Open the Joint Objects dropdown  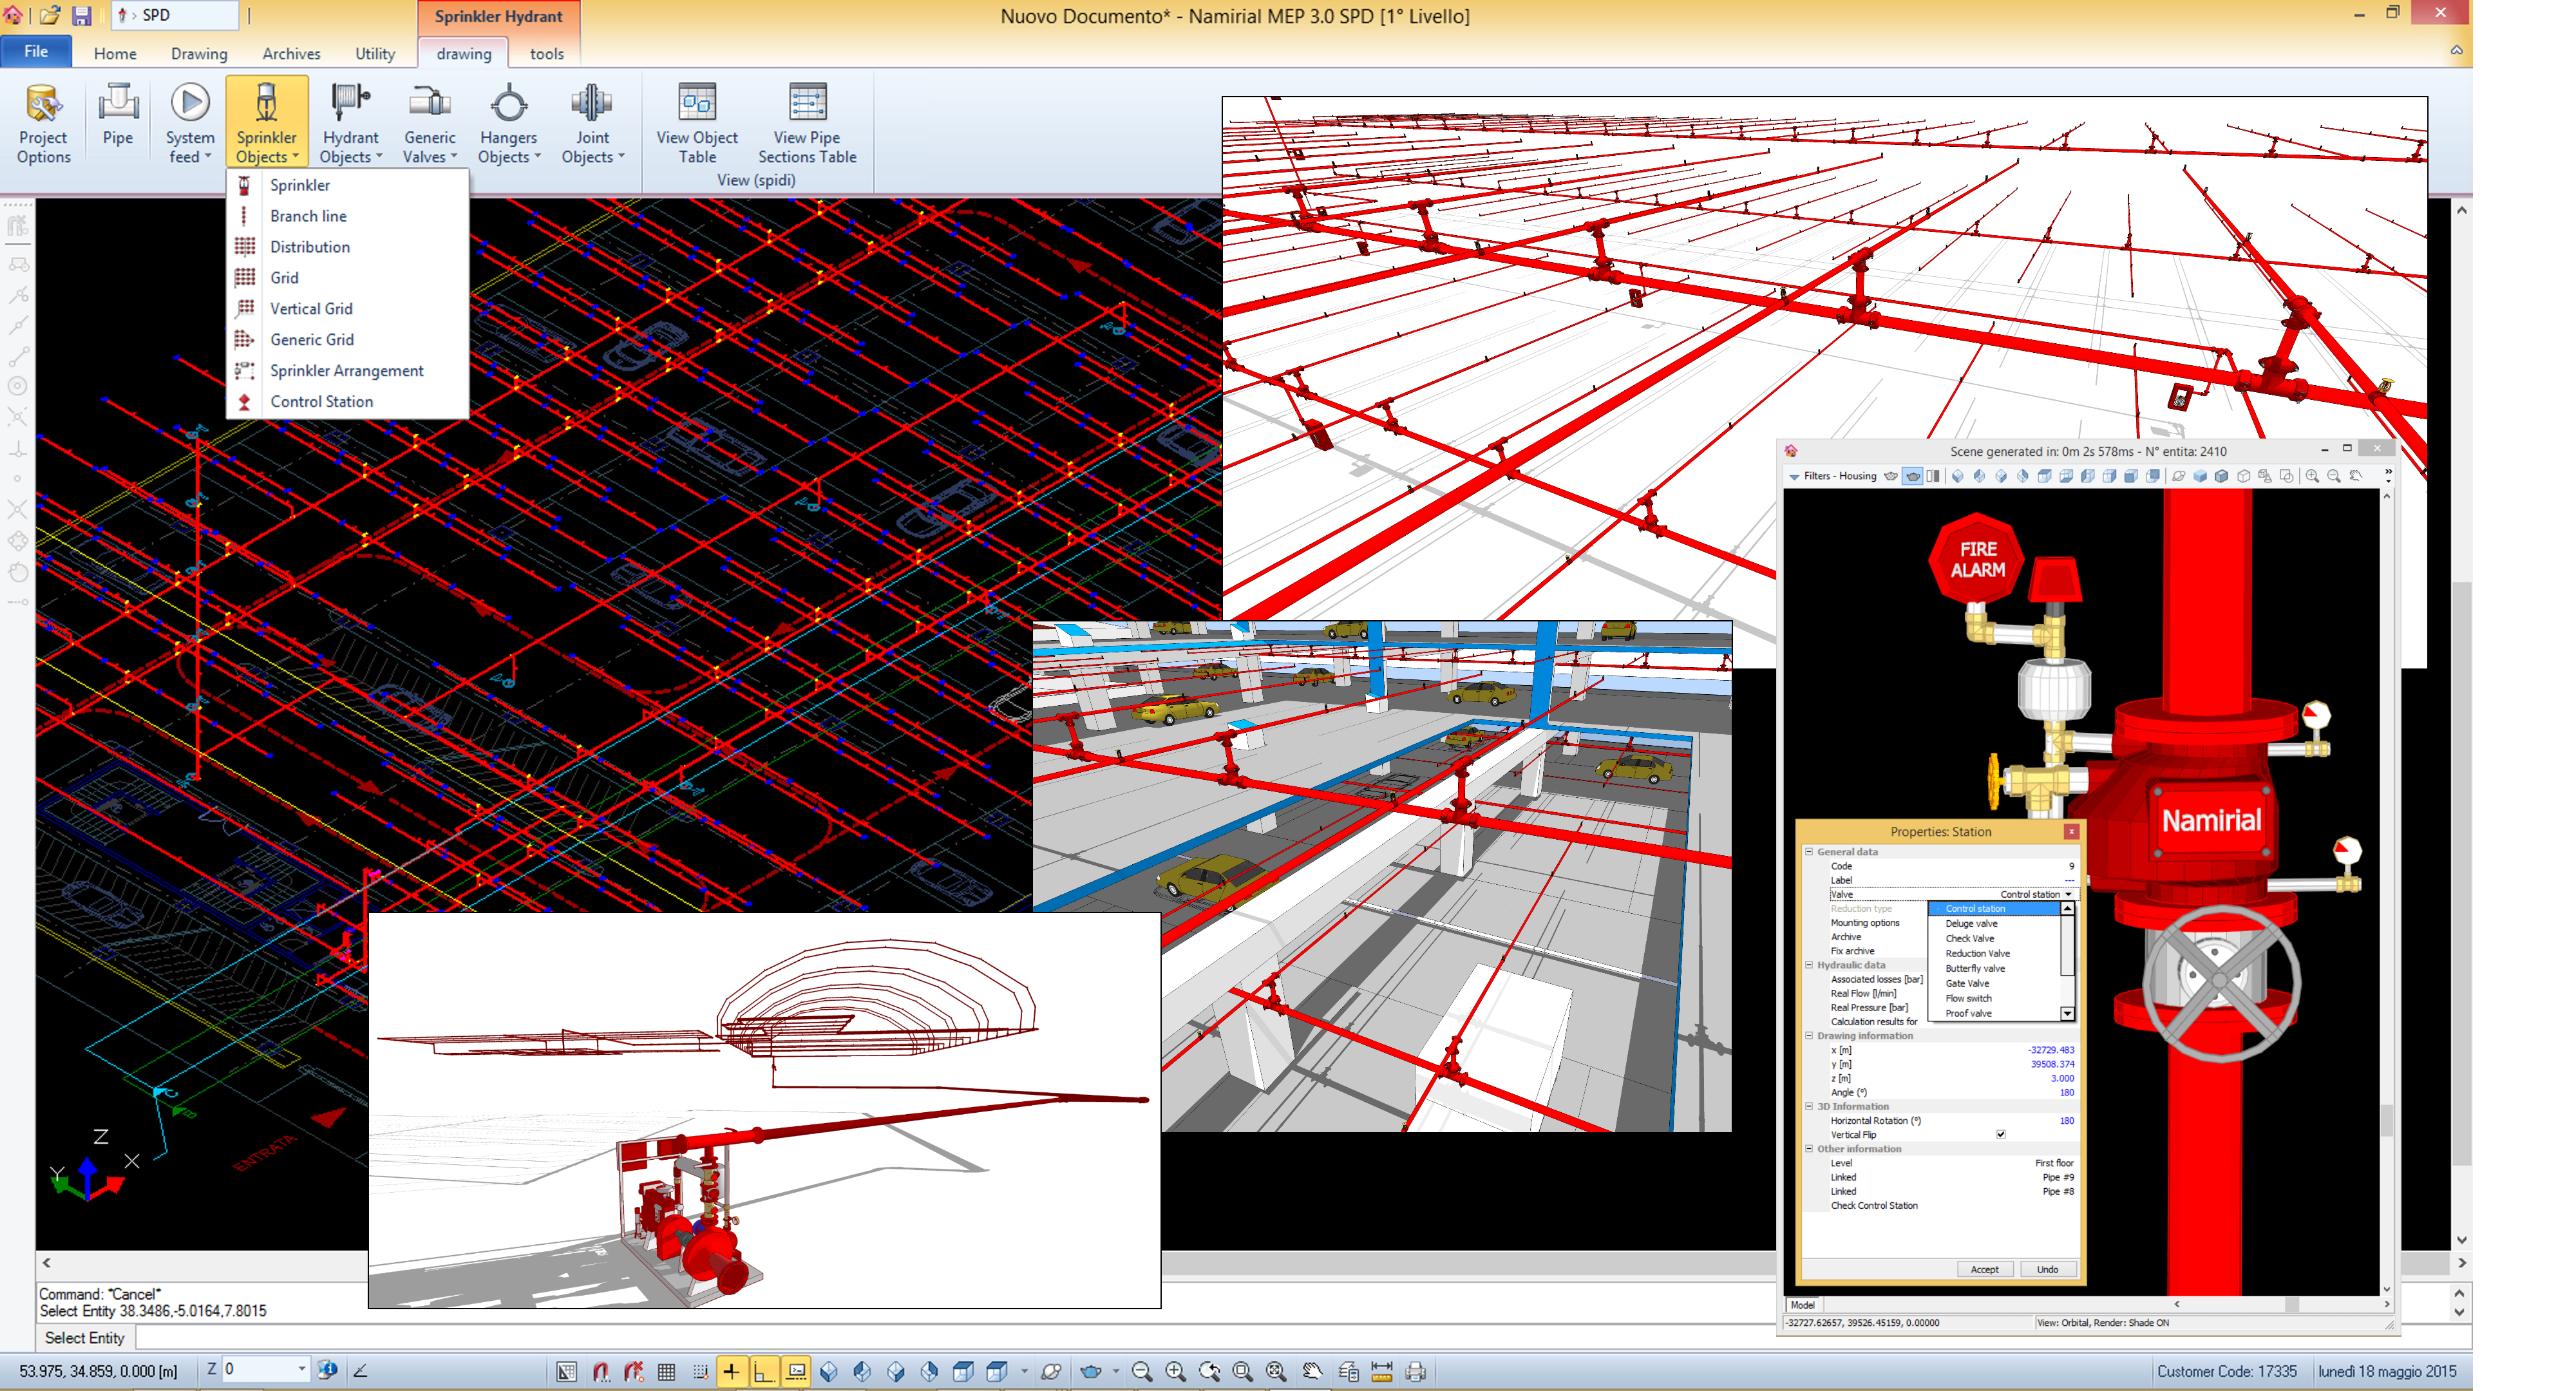pyautogui.click(x=592, y=123)
